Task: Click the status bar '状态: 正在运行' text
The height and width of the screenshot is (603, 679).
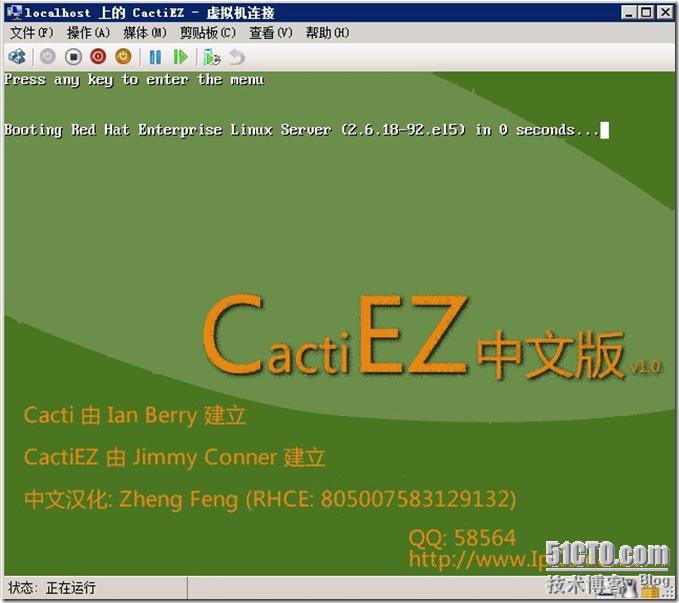Action: pyautogui.click(x=52, y=588)
